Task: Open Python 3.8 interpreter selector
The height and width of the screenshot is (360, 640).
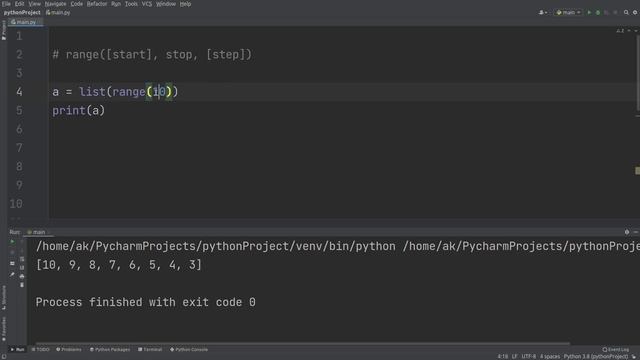Action: click(x=596, y=357)
